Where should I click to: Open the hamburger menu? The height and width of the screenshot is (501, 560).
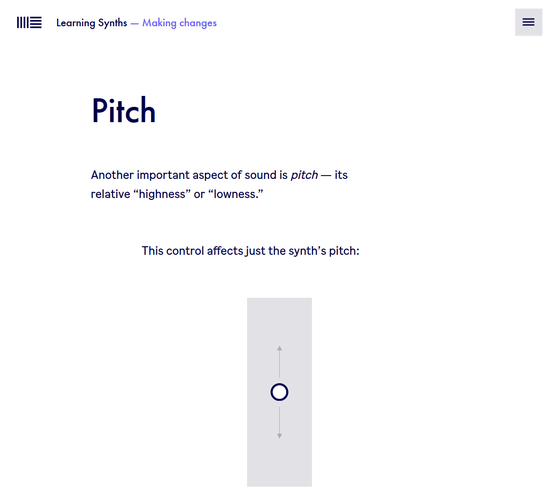click(x=528, y=22)
